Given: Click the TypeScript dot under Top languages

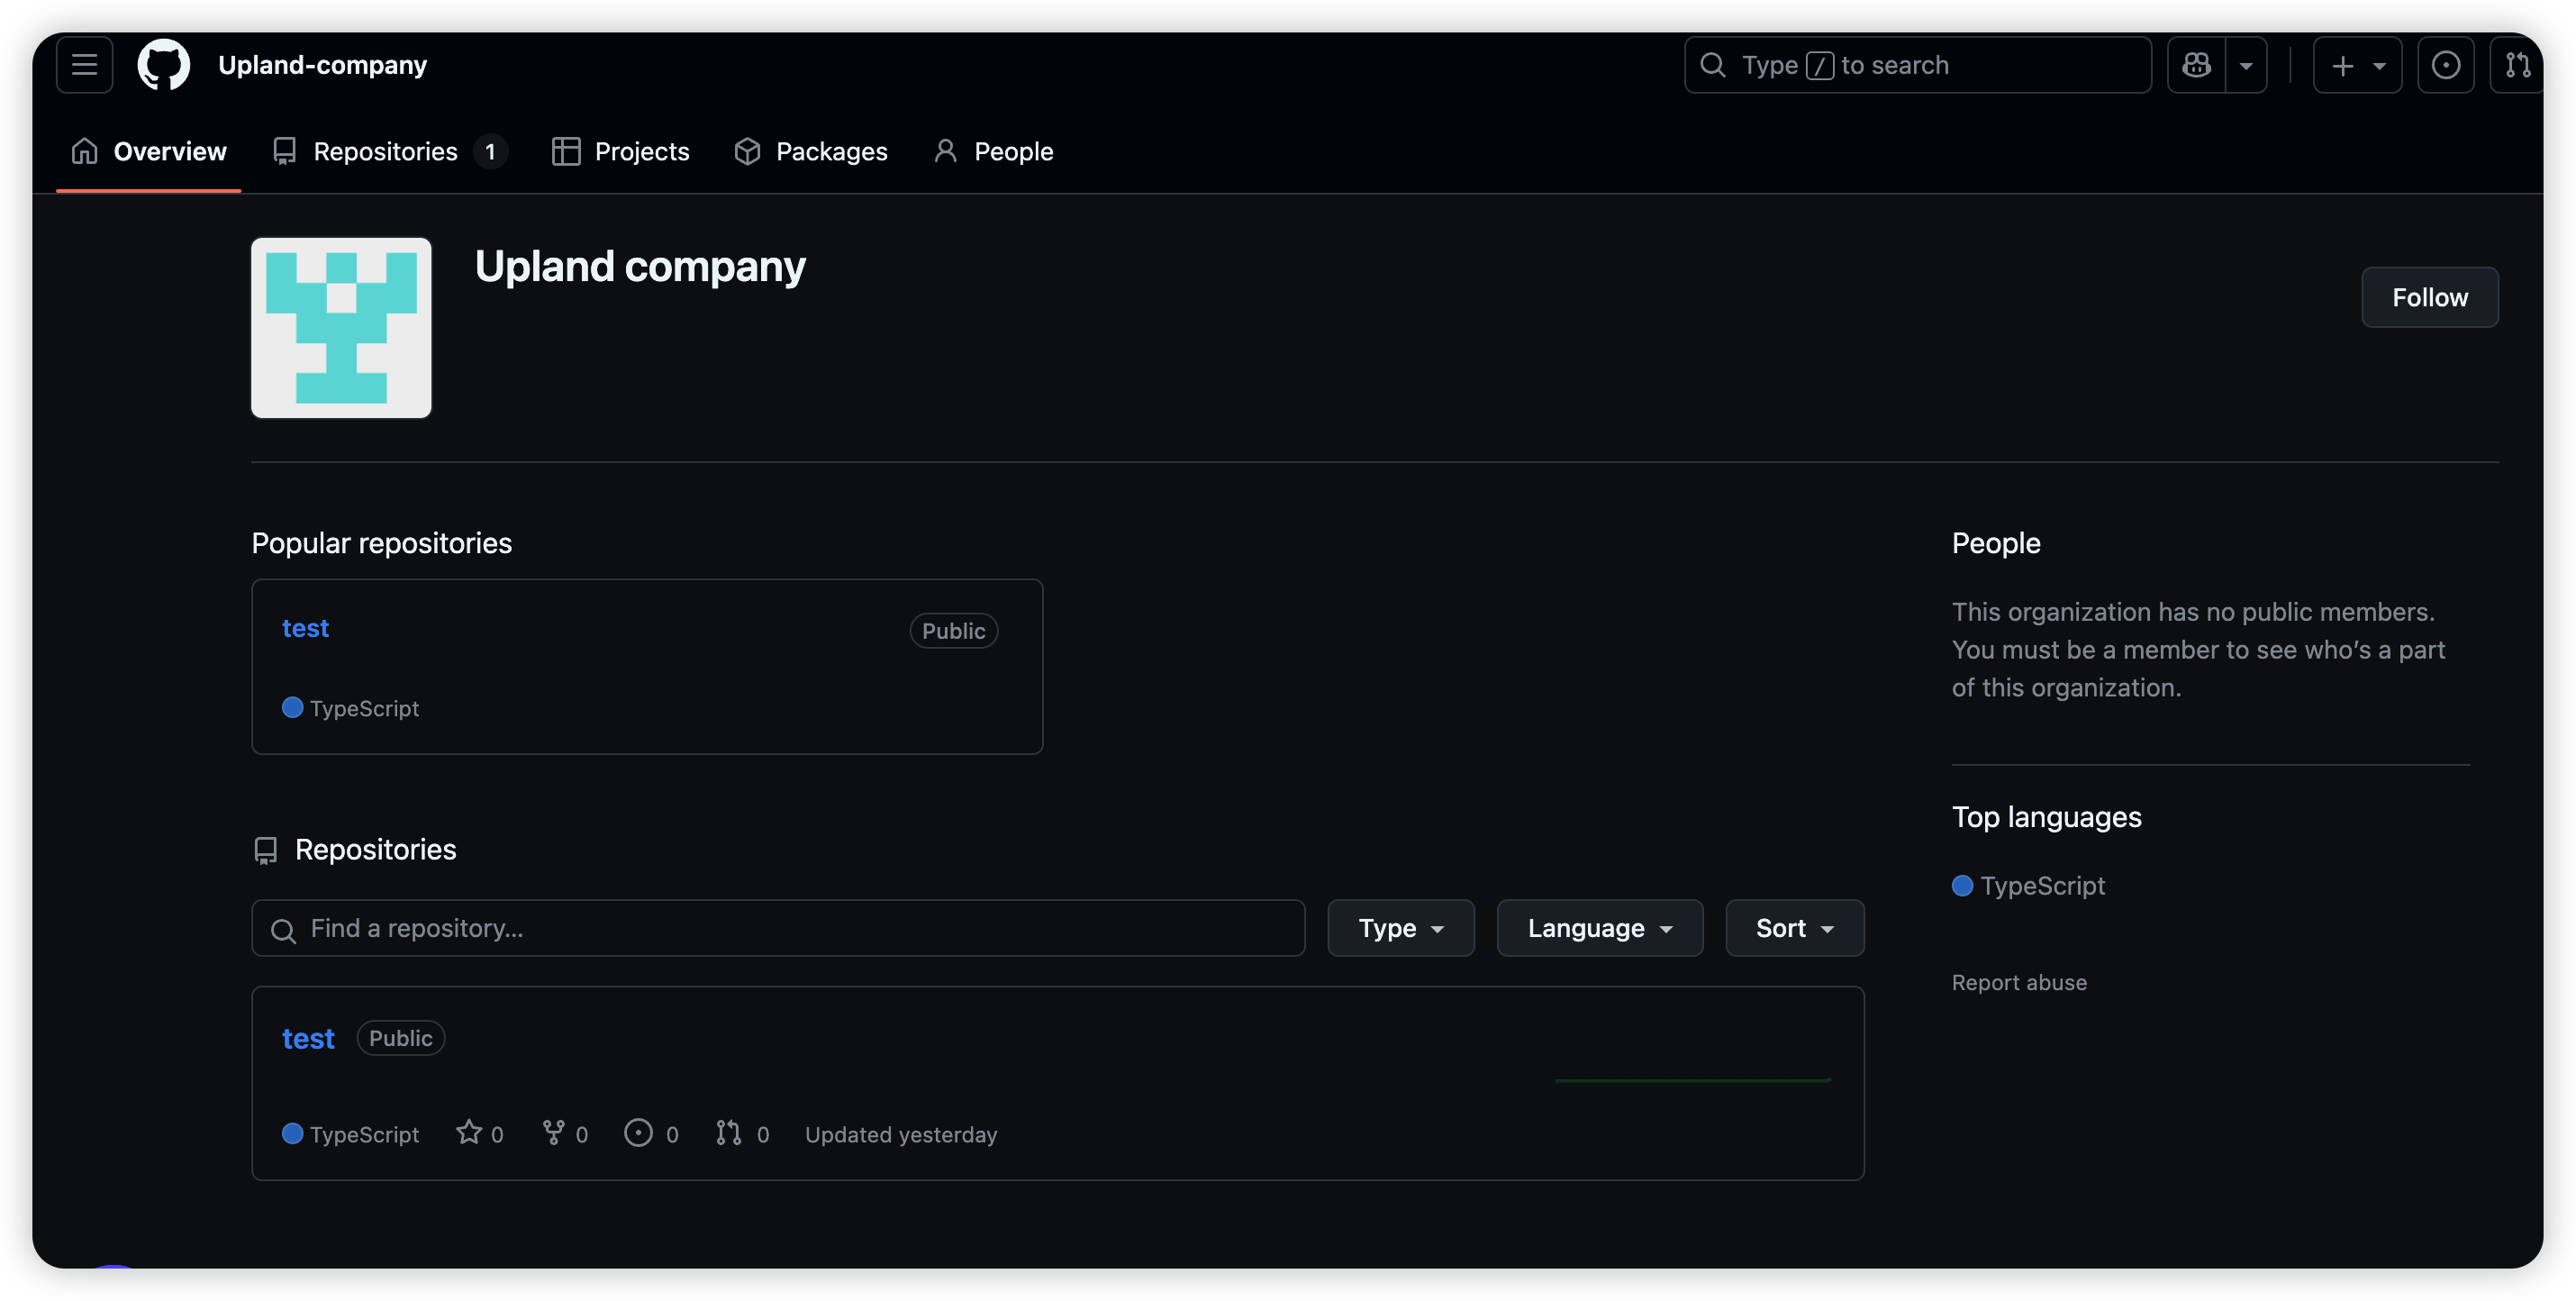Looking at the screenshot, I should 1962,886.
